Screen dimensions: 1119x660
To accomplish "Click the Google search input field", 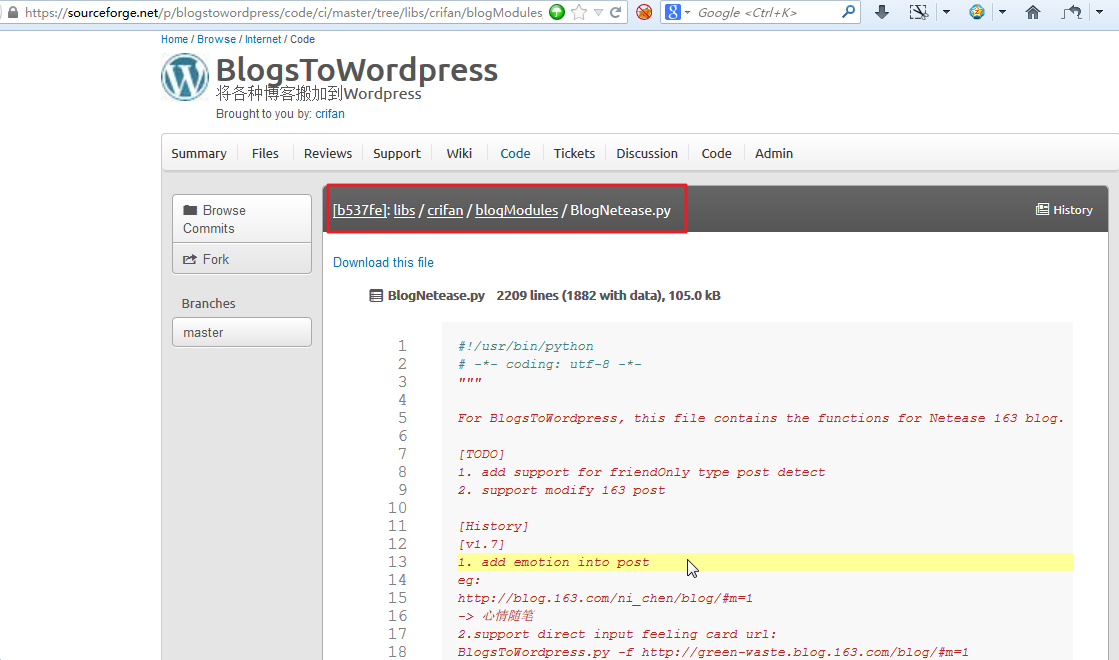I will pos(767,12).
